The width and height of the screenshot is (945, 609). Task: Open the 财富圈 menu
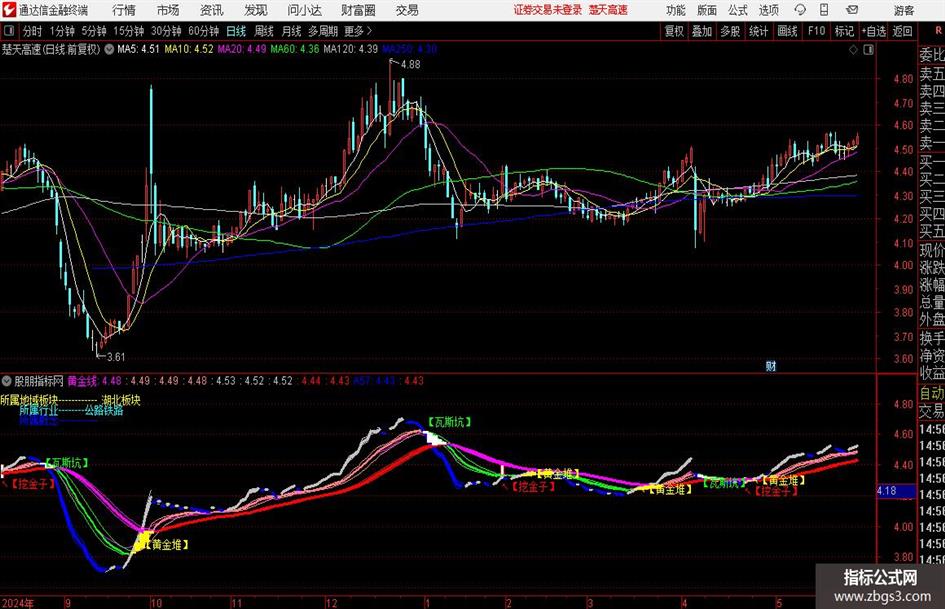[x=358, y=10]
